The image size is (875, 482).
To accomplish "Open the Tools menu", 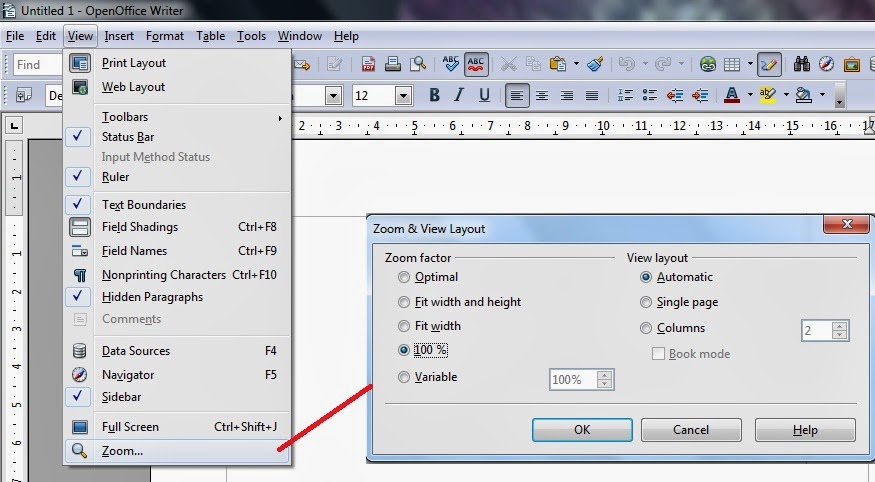I will coord(251,36).
